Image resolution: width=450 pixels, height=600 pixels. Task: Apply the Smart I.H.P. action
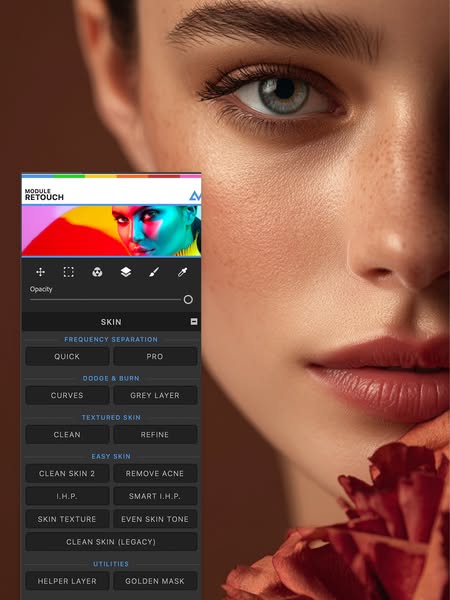pyautogui.click(x=155, y=496)
